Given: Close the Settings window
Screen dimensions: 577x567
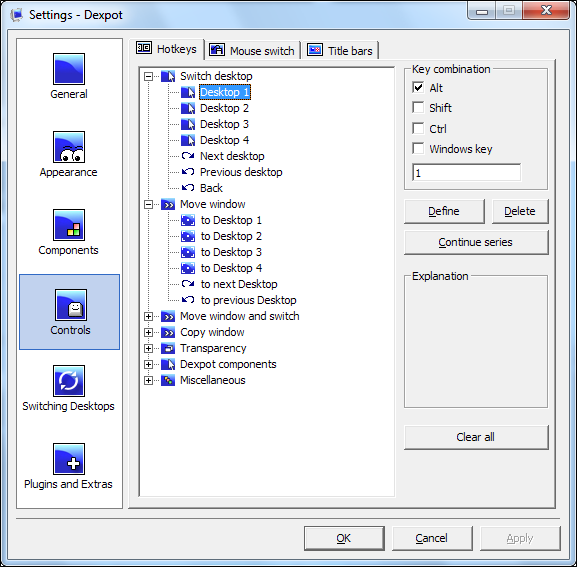Looking at the screenshot, I should coord(546,10).
